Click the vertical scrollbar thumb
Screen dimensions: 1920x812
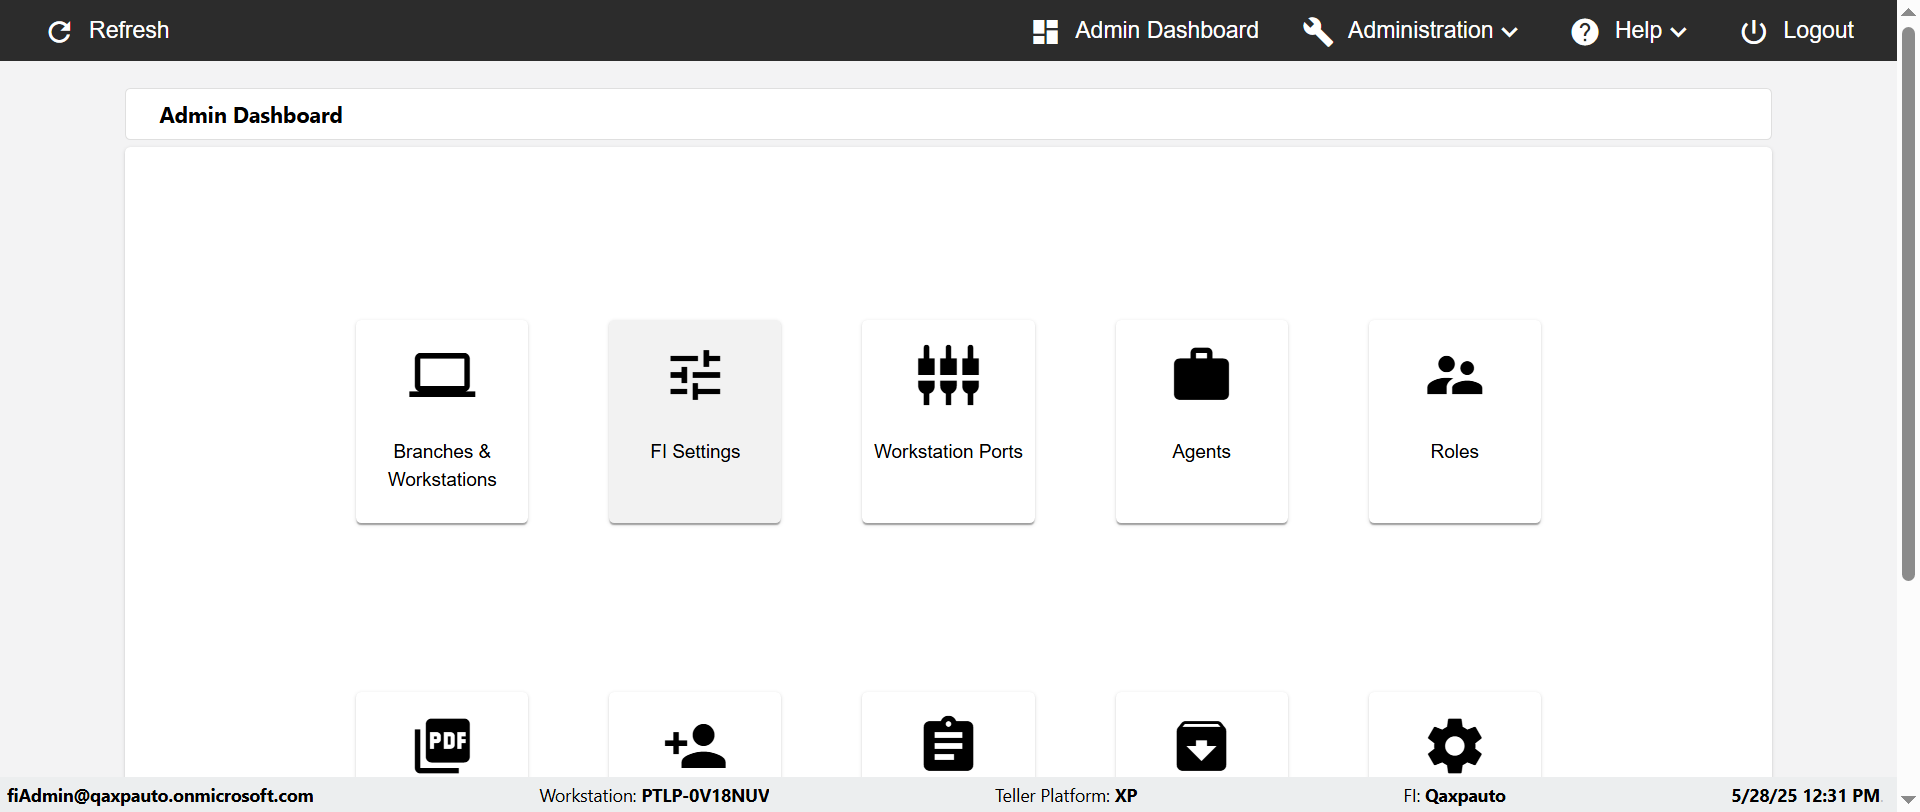[x=1908, y=302]
